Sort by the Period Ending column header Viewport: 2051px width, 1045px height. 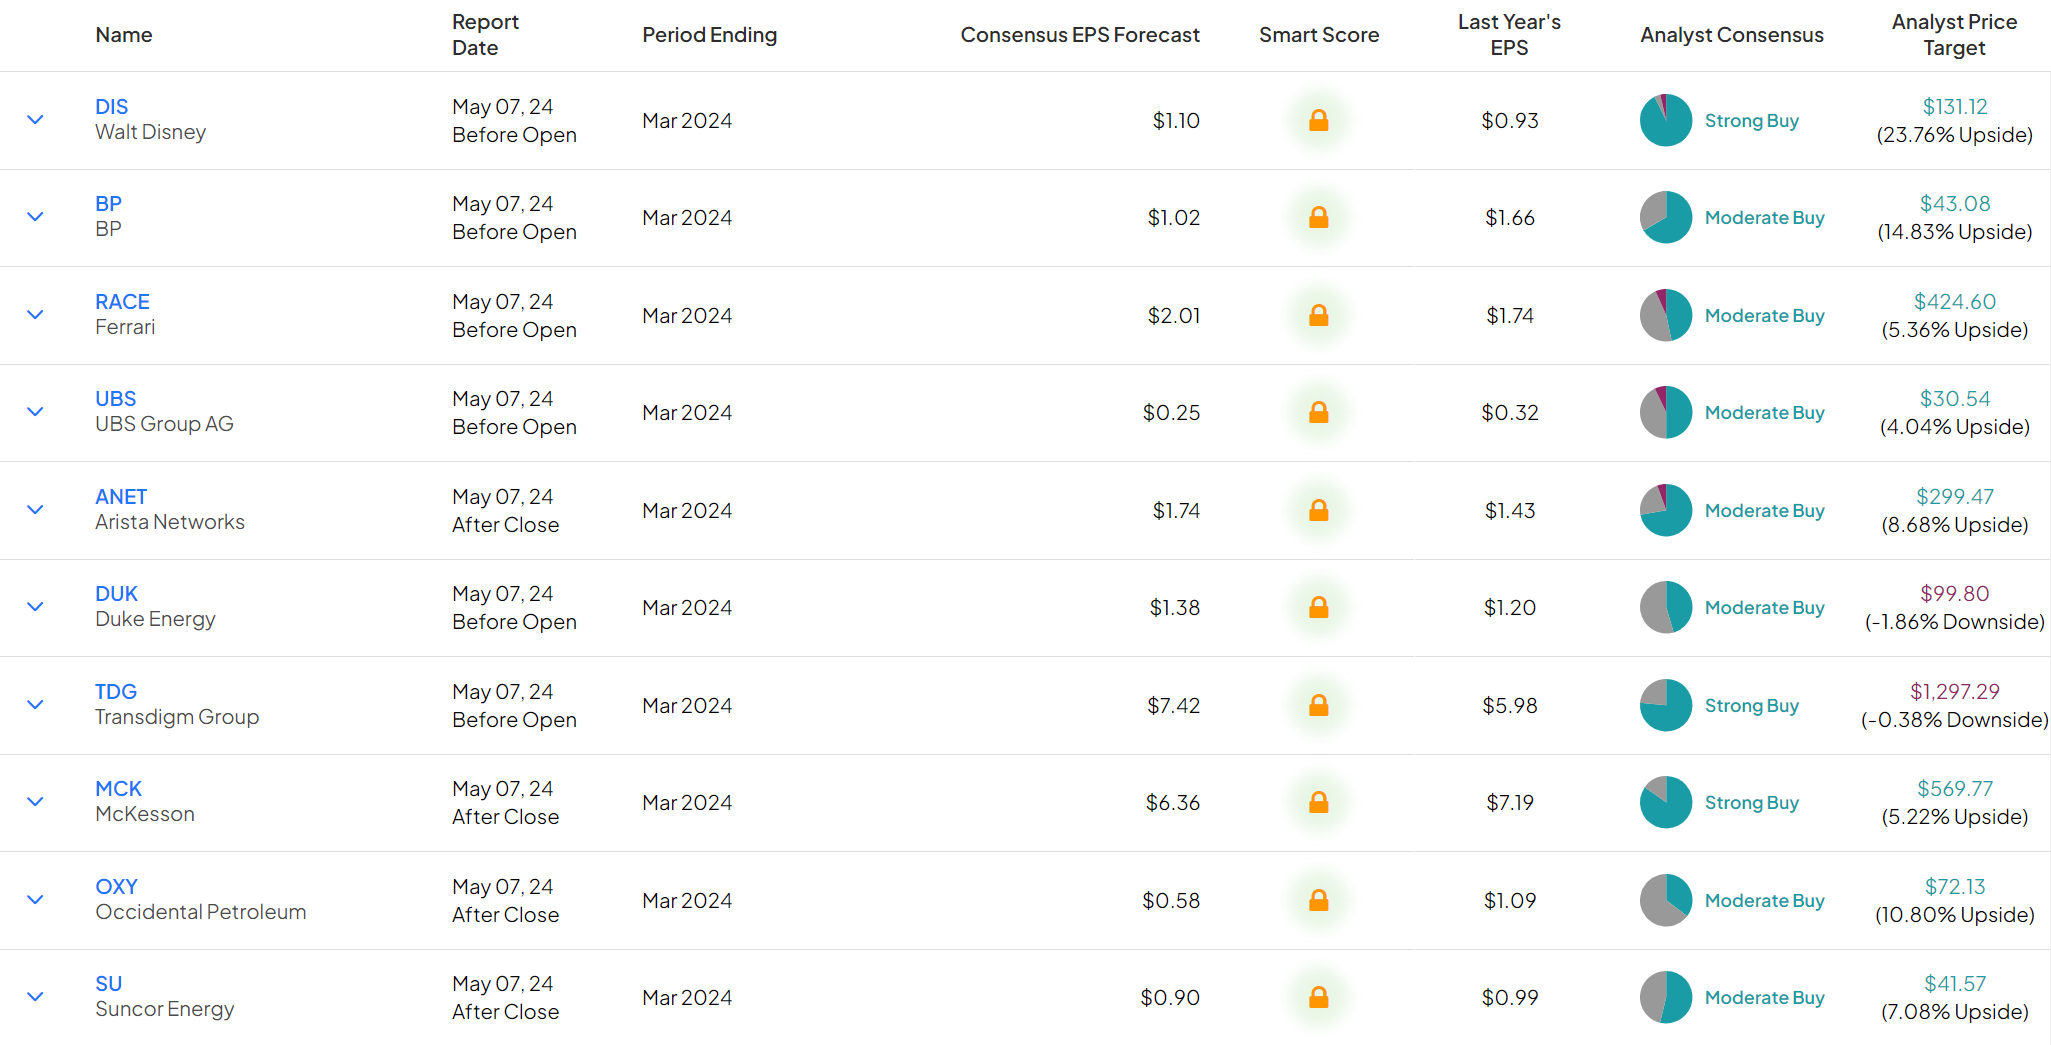(x=709, y=35)
